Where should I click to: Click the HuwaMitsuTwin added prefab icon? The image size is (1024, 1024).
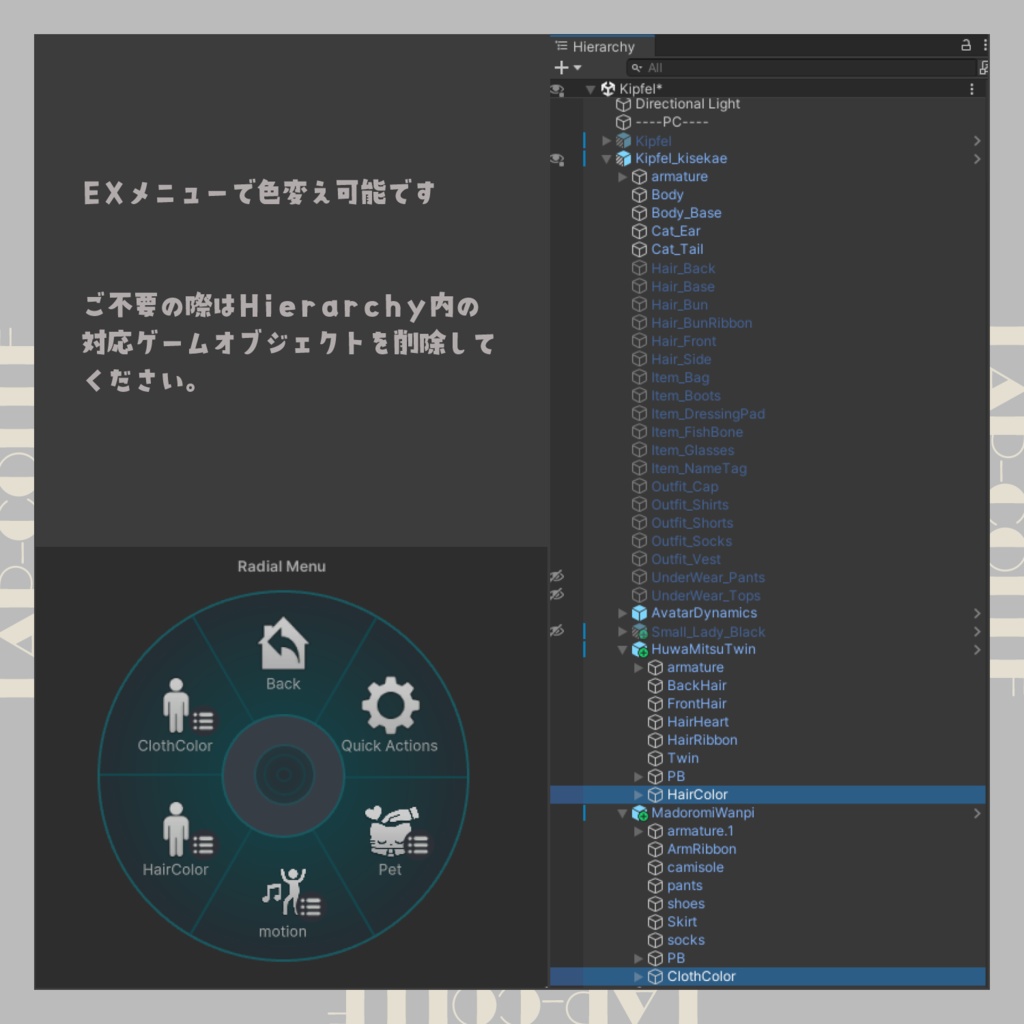click(639, 649)
